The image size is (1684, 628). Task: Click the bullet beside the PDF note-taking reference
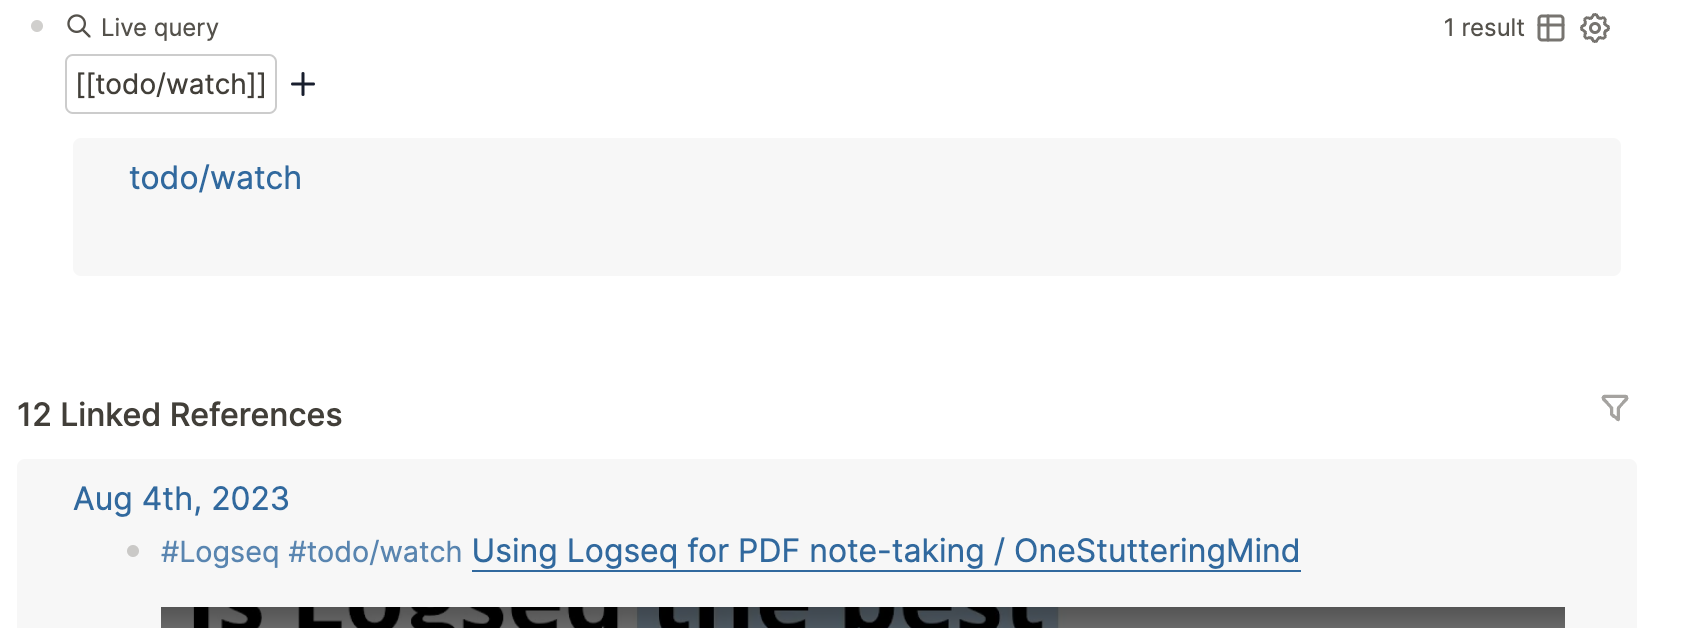click(x=133, y=551)
